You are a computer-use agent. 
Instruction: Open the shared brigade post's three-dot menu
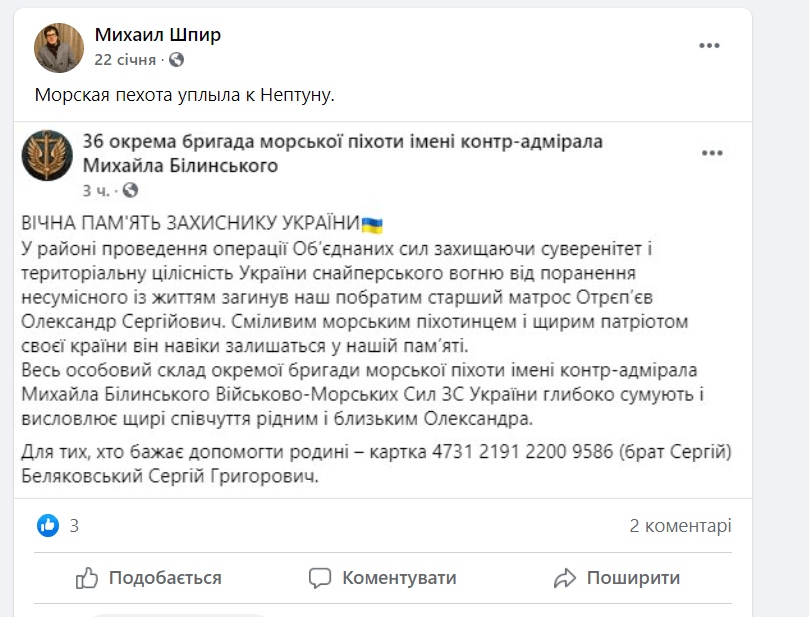coord(711,152)
